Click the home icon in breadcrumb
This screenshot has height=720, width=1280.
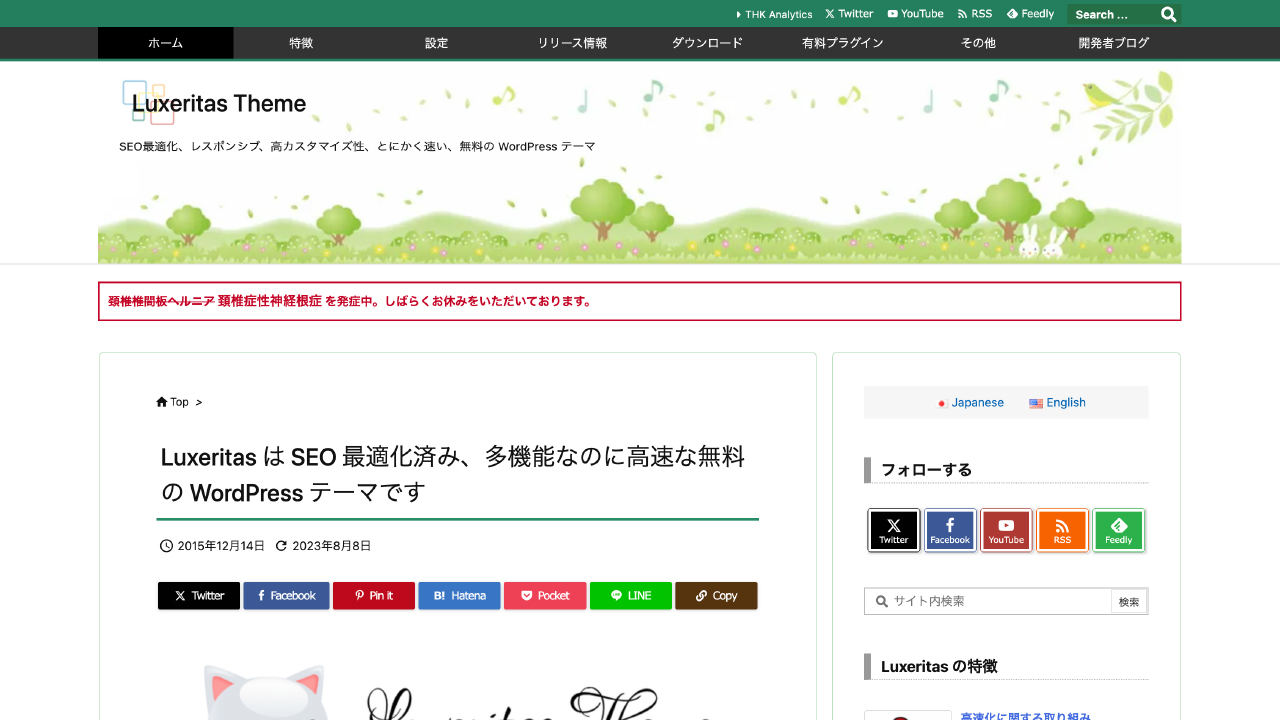162,402
